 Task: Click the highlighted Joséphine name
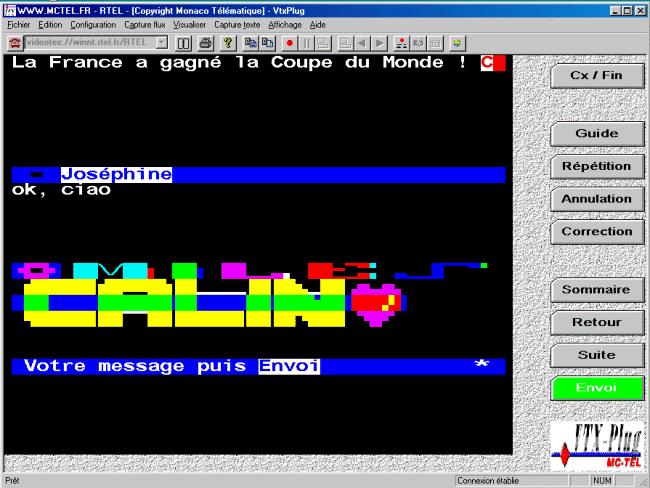tap(116, 175)
